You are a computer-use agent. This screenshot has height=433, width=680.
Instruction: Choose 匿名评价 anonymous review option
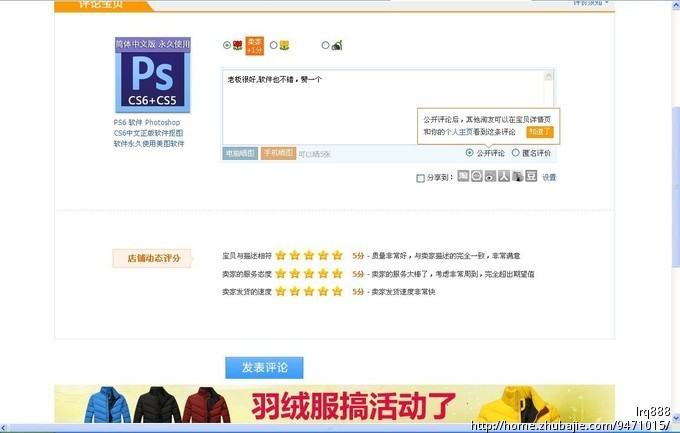[x=515, y=153]
